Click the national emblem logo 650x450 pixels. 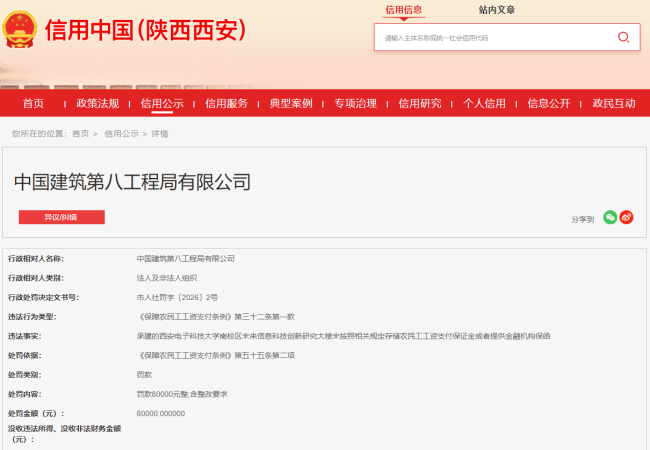(19, 29)
